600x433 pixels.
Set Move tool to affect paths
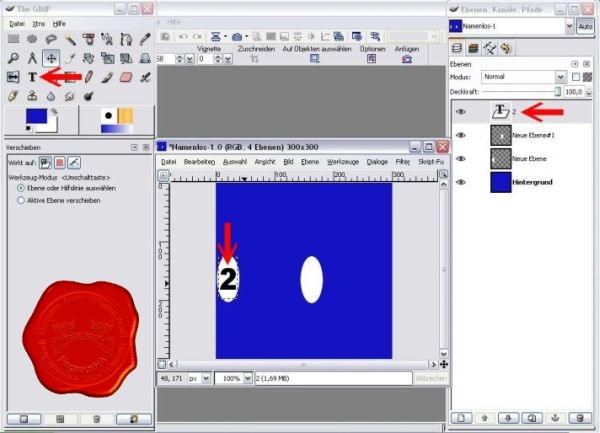74,163
